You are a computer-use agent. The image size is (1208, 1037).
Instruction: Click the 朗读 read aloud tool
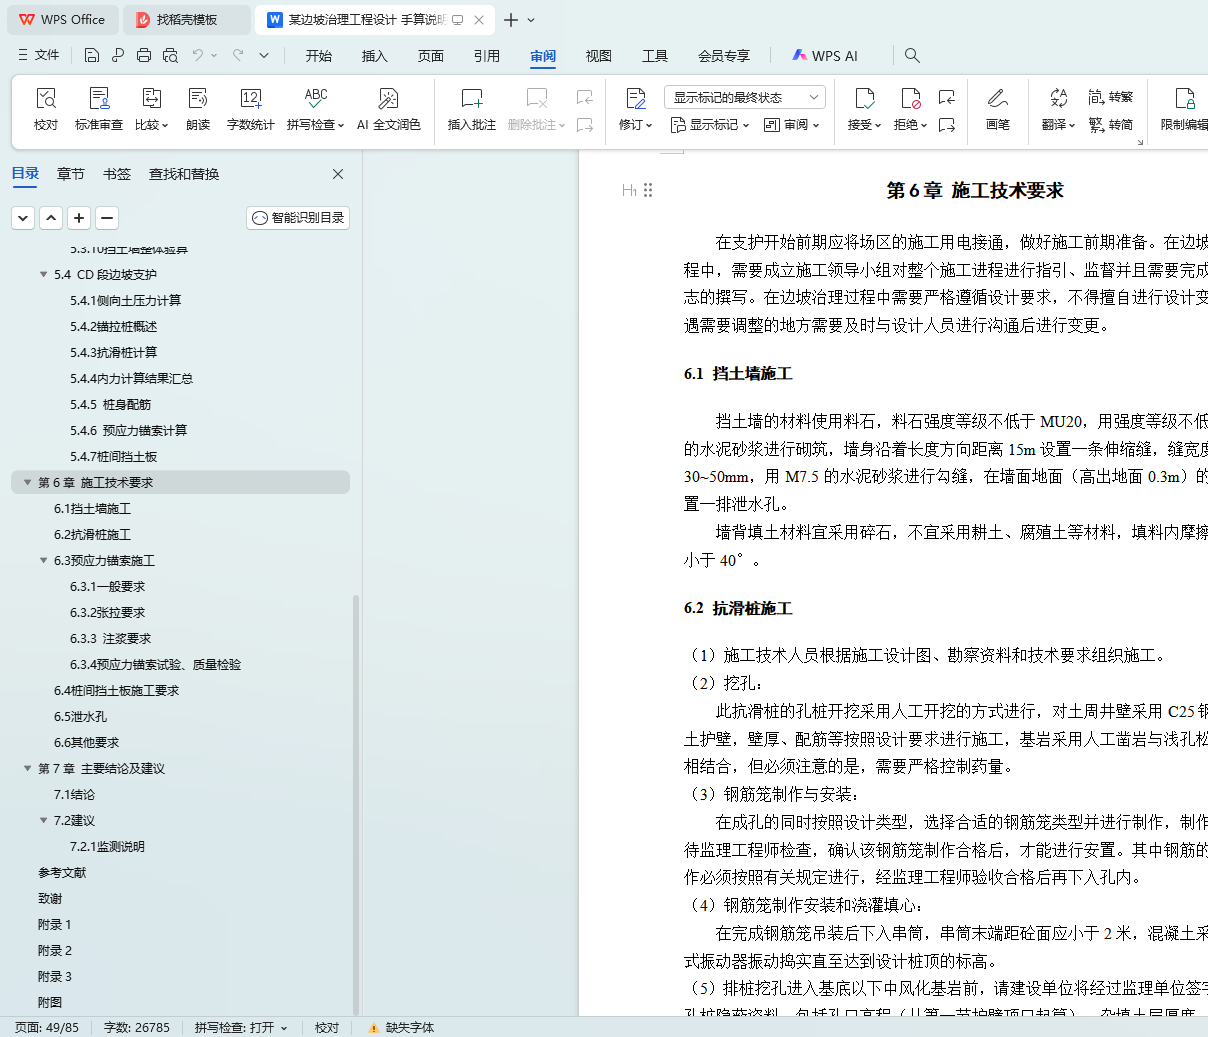[198, 109]
